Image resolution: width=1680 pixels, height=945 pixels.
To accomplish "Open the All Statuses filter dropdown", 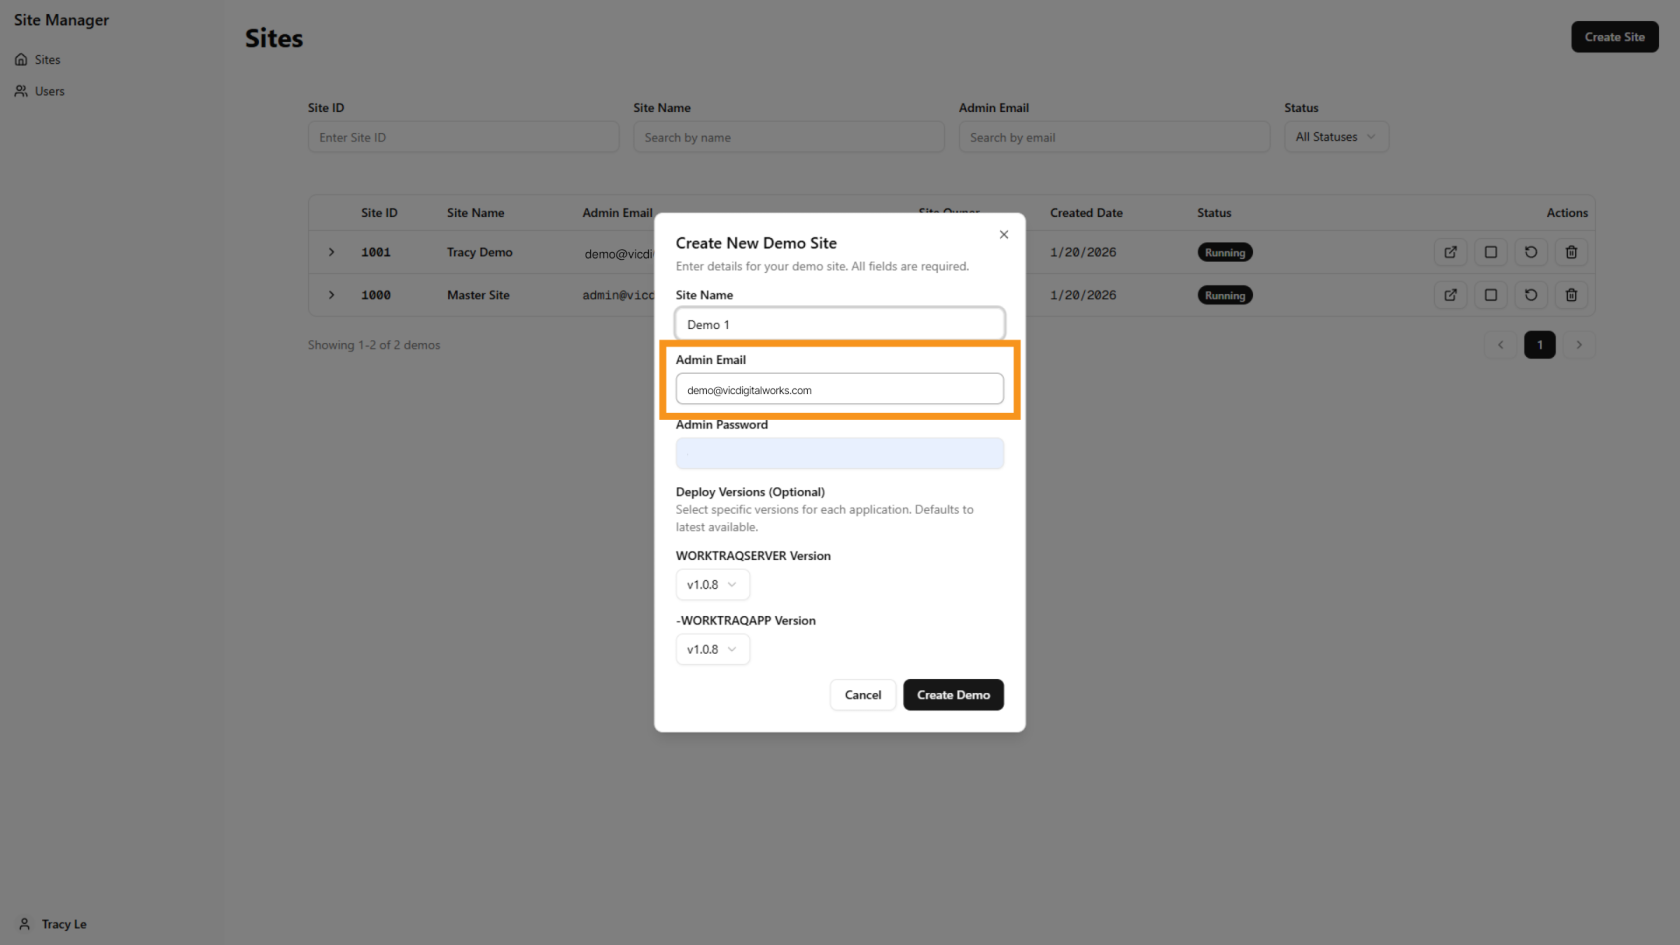I will [1335, 136].
